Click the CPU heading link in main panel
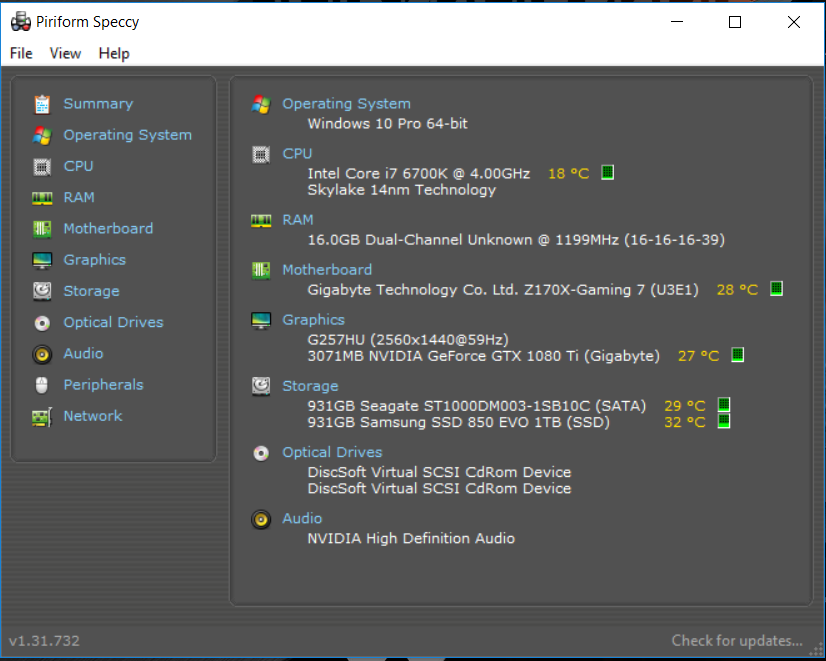Viewport: 826px width, 661px height. tap(297, 153)
